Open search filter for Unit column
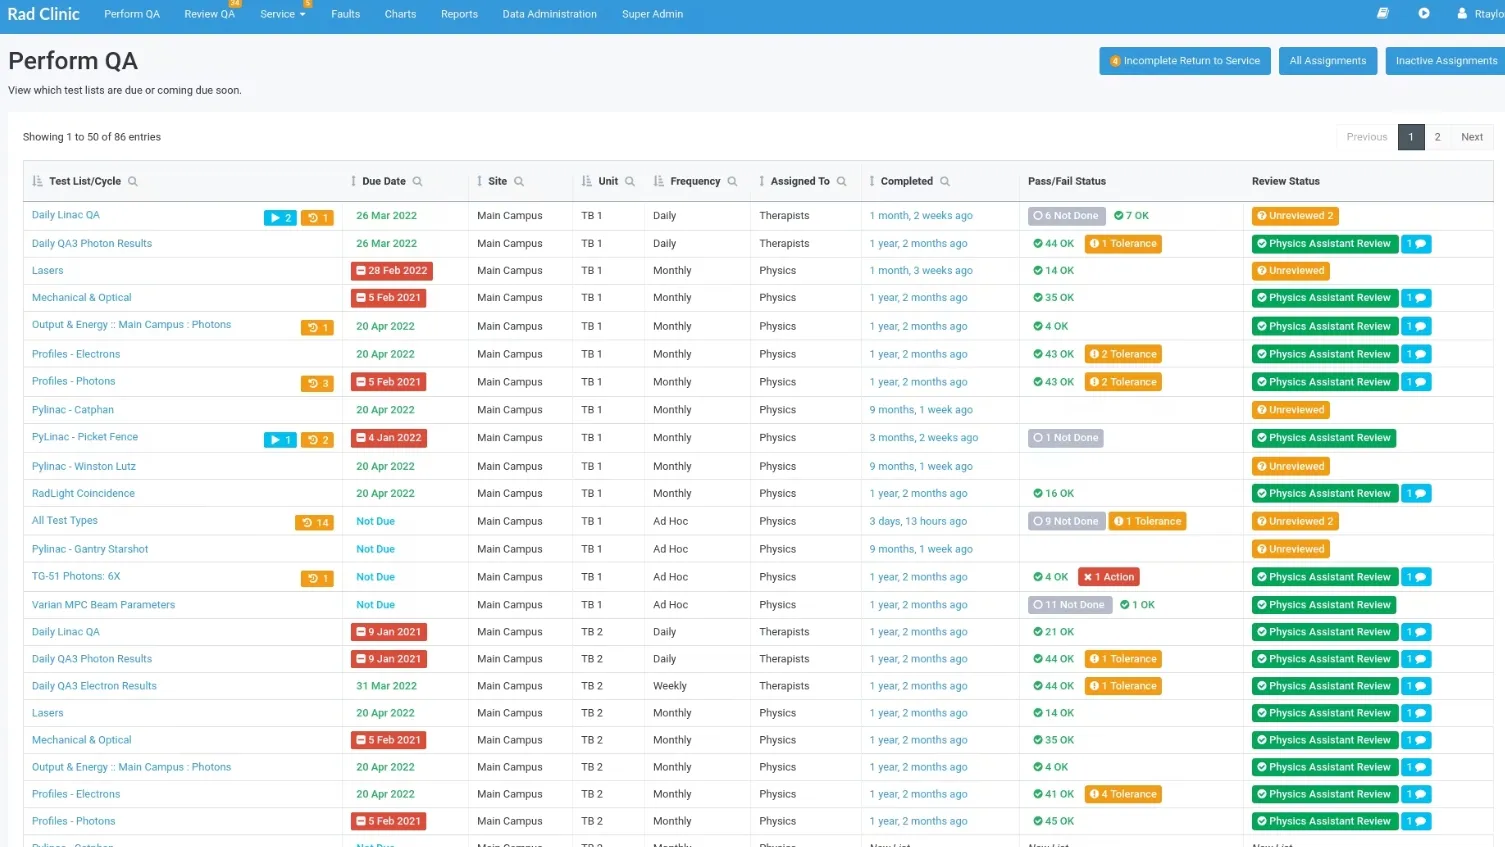This screenshot has height=847, width=1505. [x=630, y=181]
